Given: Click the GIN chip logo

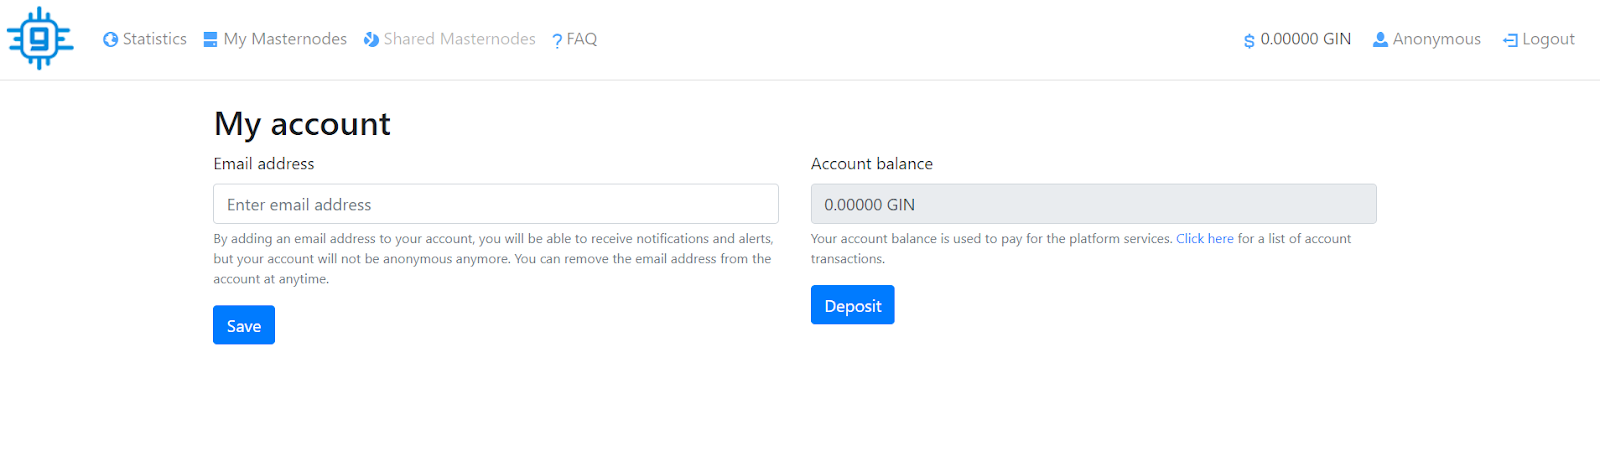Looking at the screenshot, I should (x=40, y=39).
